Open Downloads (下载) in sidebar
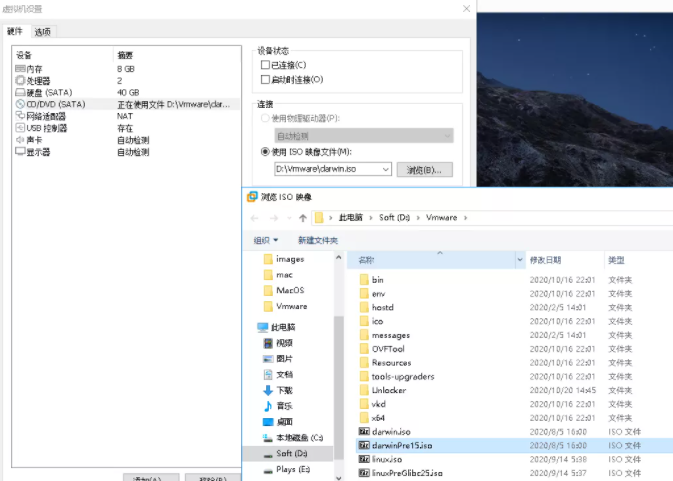This screenshot has width=673, height=481. pyautogui.click(x=278, y=390)
